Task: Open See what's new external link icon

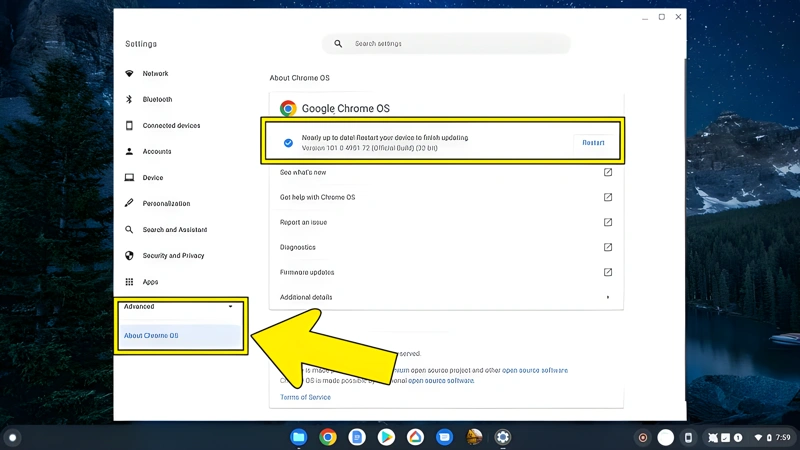Action: [608, 172]
